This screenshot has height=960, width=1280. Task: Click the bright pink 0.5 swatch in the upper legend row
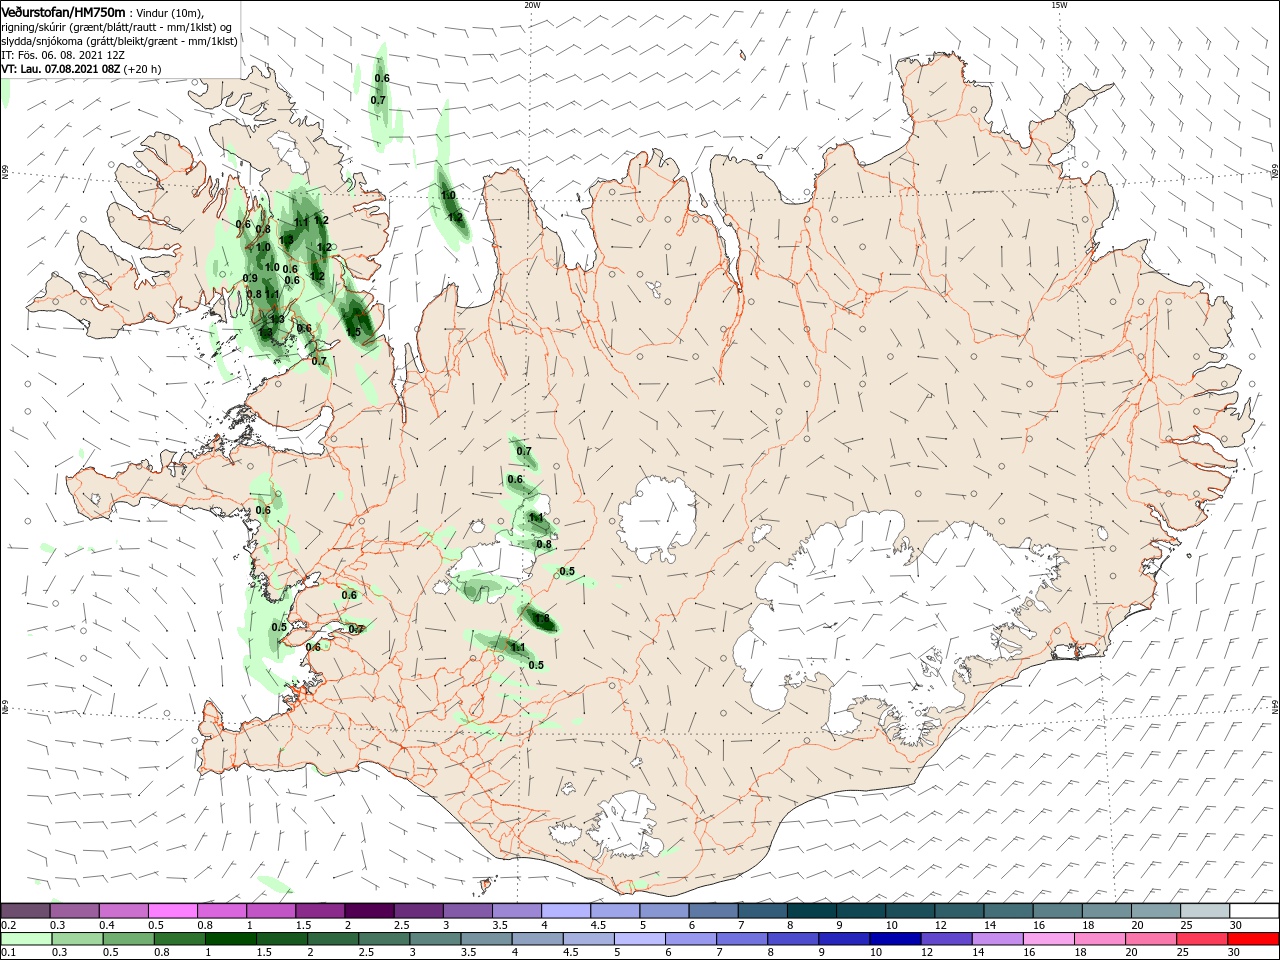[172, 911]
